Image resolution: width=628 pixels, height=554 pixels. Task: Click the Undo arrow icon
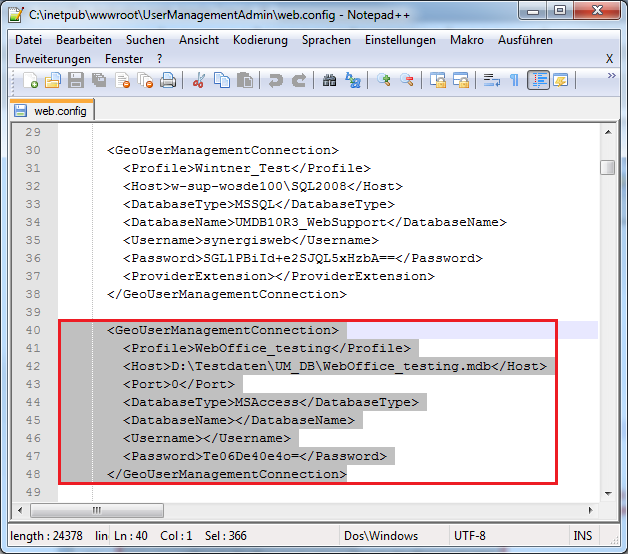pyautogui.click(x=275, y=81)
